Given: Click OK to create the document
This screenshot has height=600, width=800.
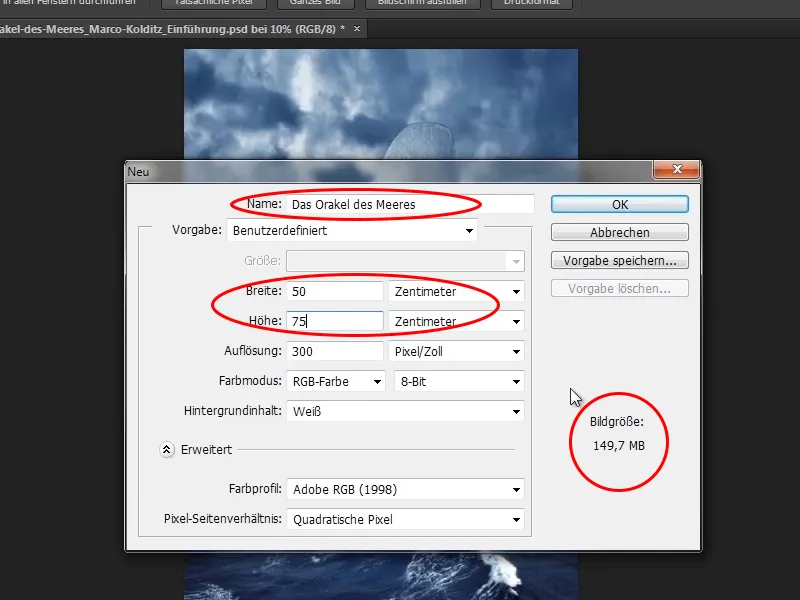Looking at the screenshot, I should click(x=619, y=205).
